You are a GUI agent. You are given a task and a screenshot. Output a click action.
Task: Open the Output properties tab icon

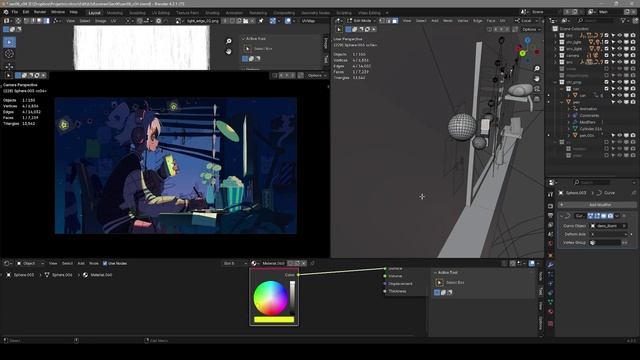(x=550, y=216)
